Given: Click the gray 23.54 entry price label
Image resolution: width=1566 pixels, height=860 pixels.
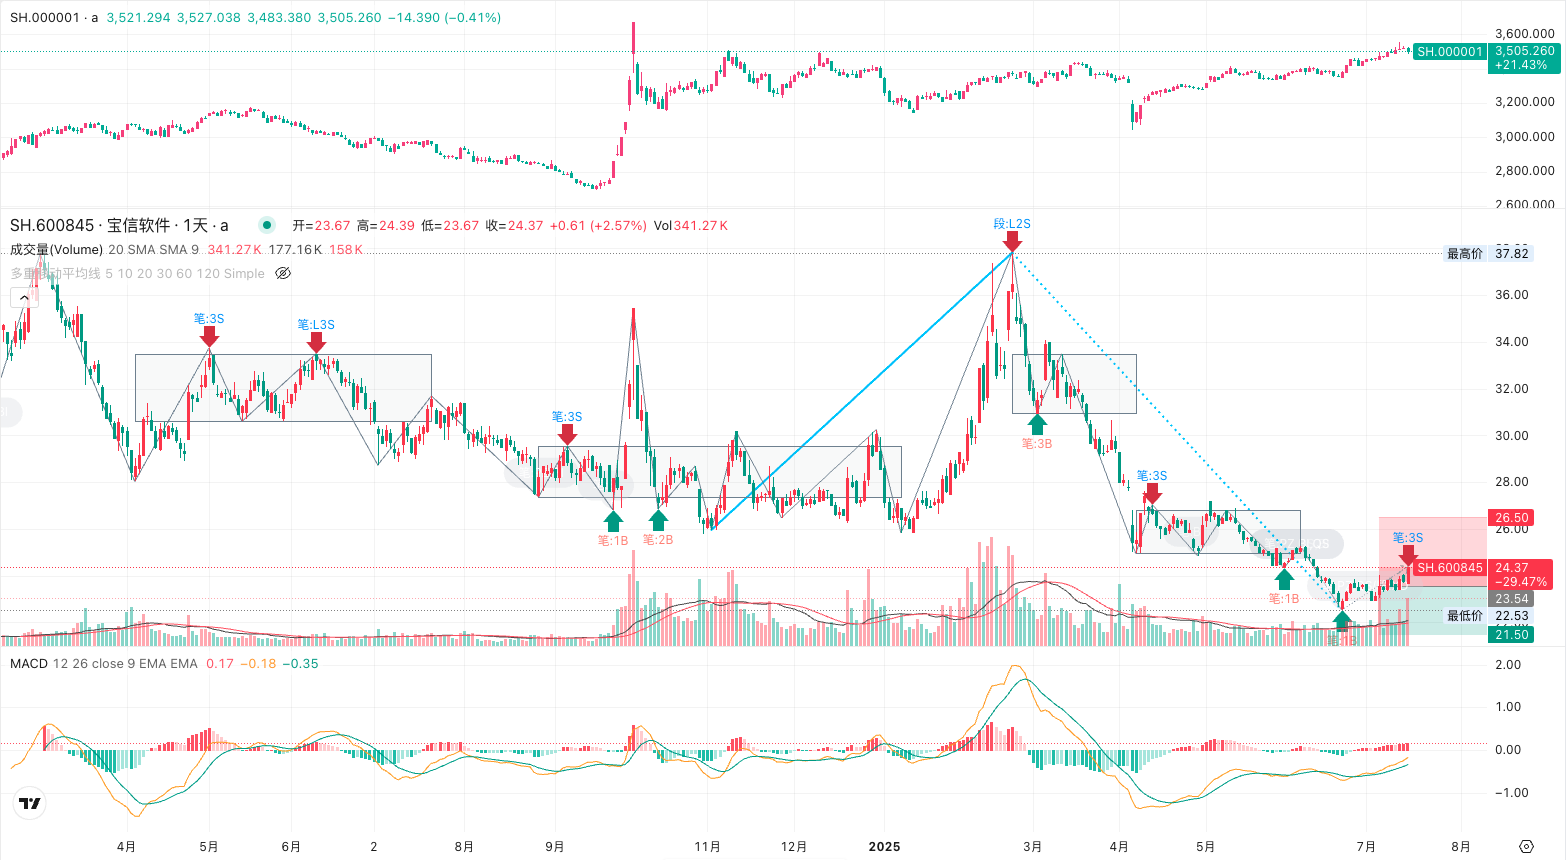Looking at the screenshot, I should pos(1512,599).
